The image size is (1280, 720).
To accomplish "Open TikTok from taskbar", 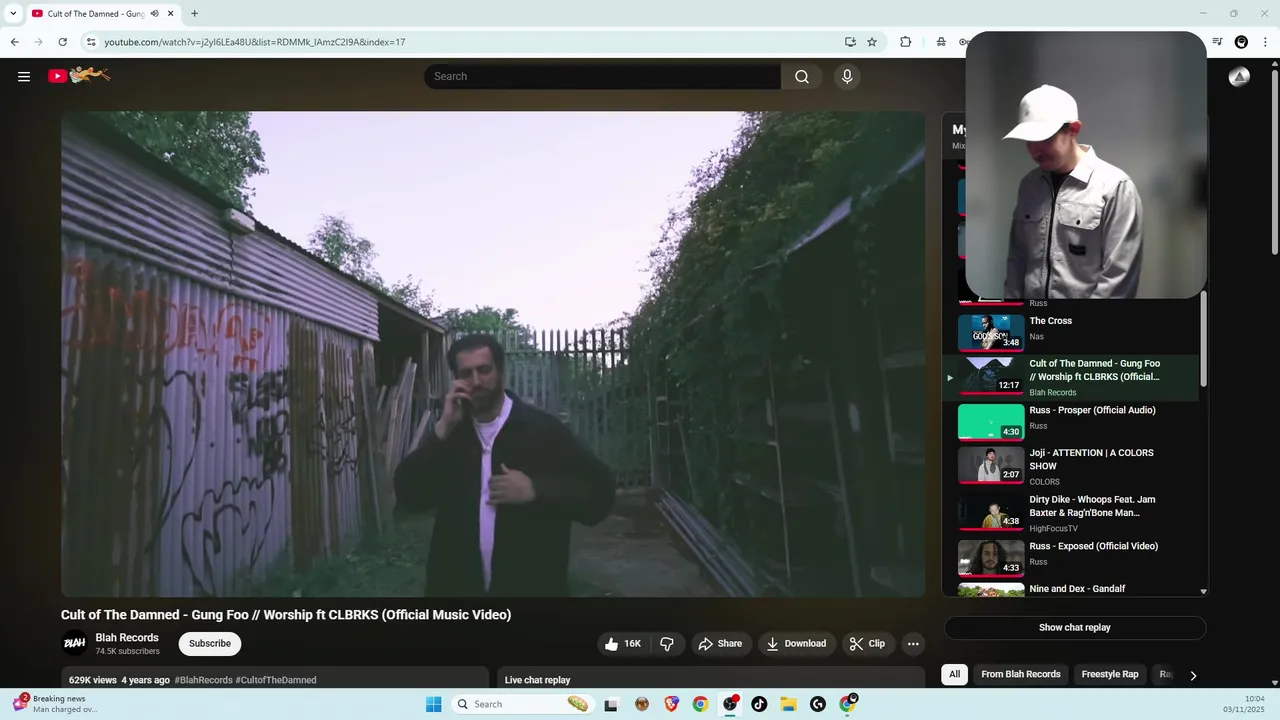I will pos(759,704).
